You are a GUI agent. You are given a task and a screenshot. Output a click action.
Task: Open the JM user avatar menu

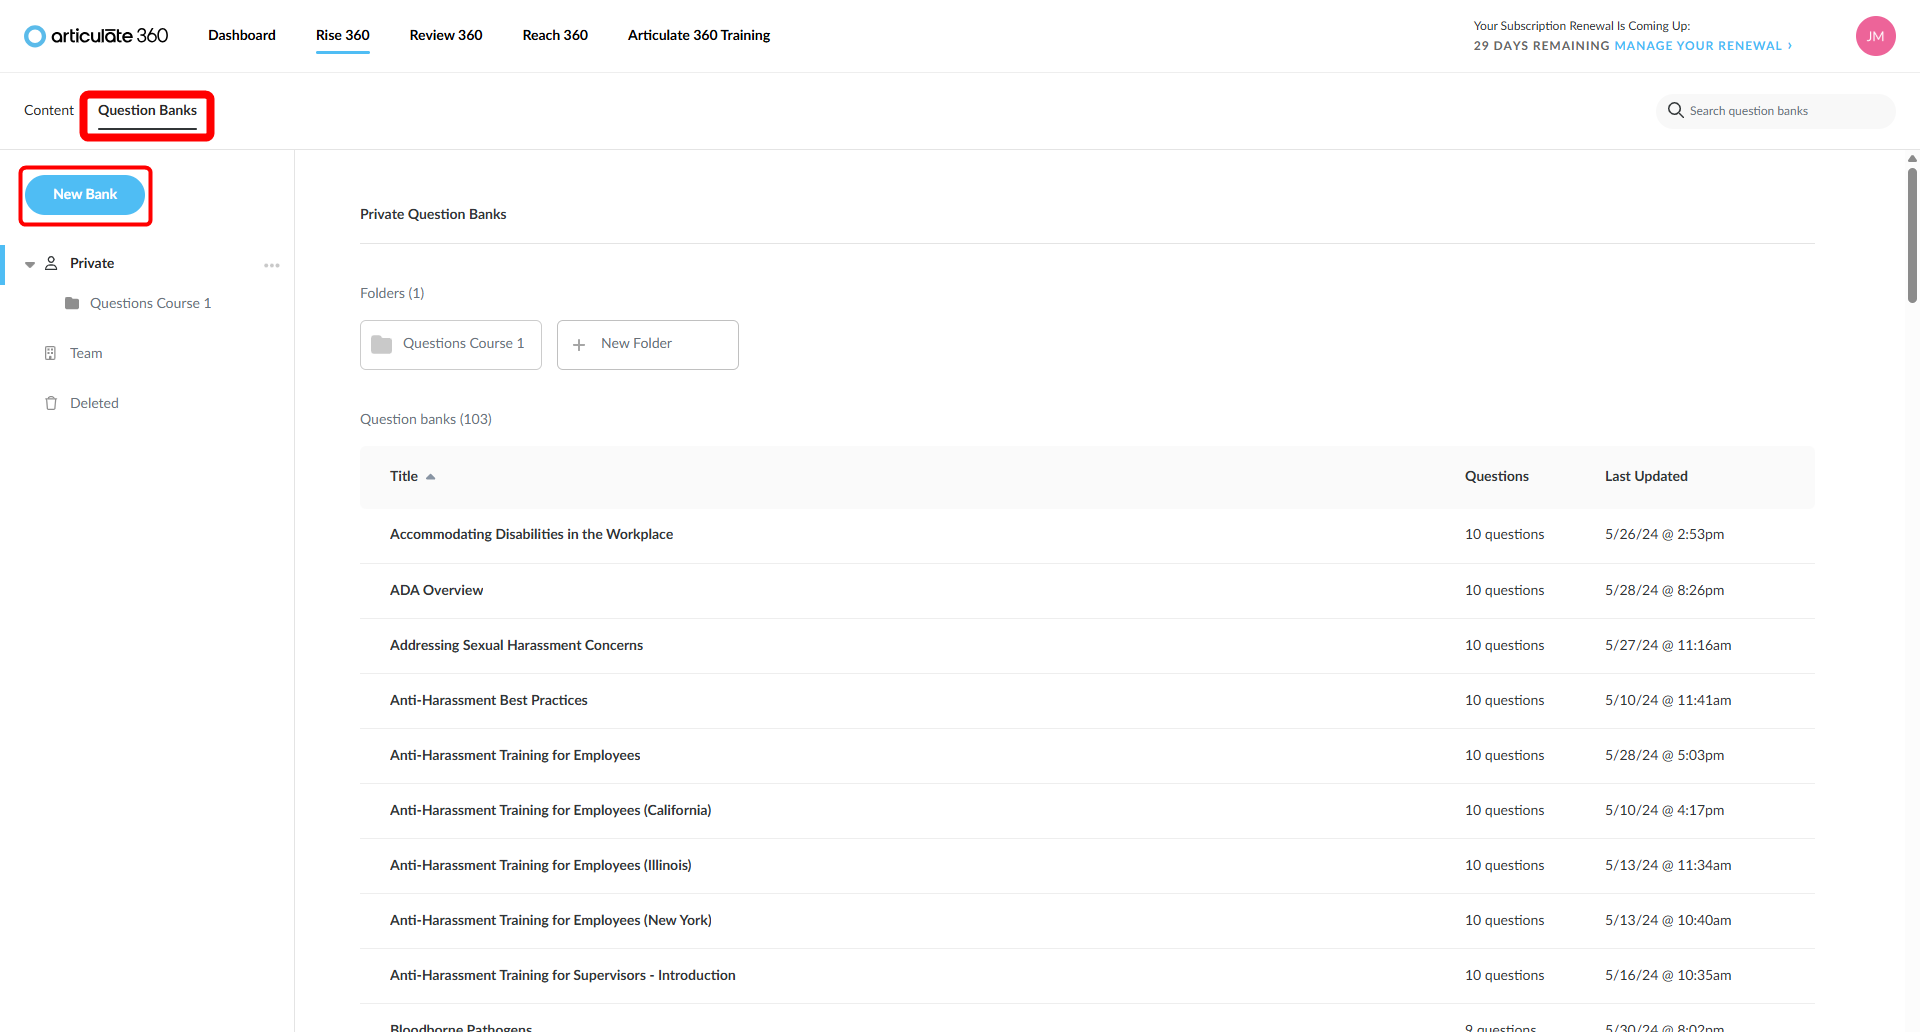click(x=1875, y=36)
